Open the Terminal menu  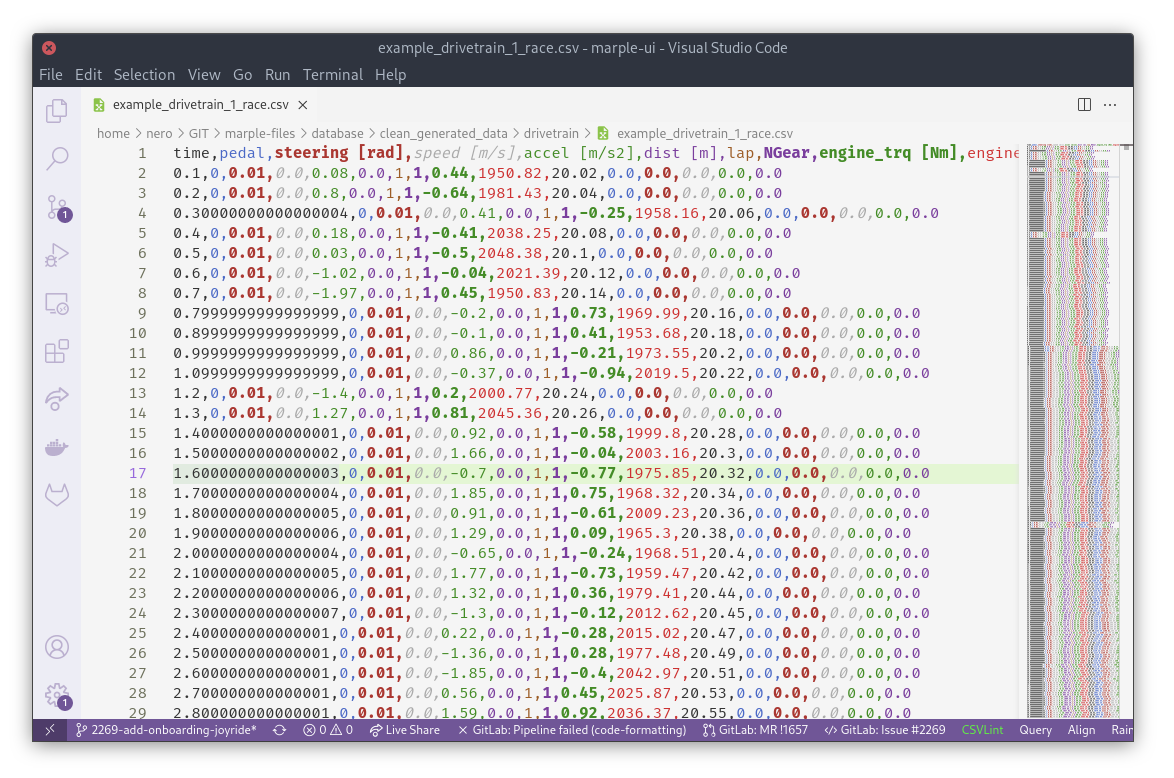(x=332, y=75)
